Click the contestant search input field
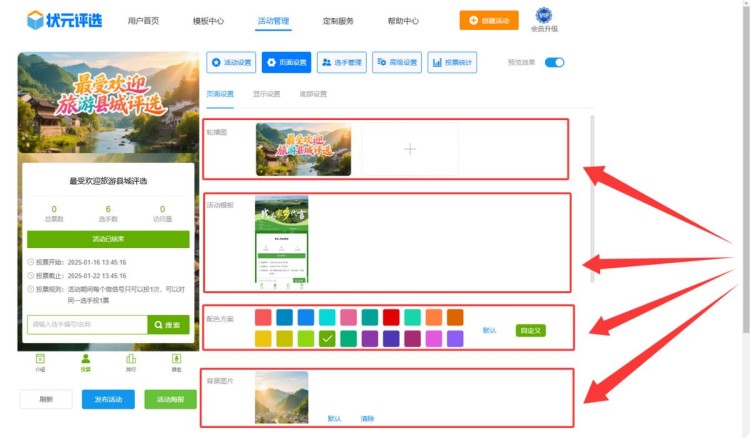Viewport: 750px width, 438px height. point(87,325)
